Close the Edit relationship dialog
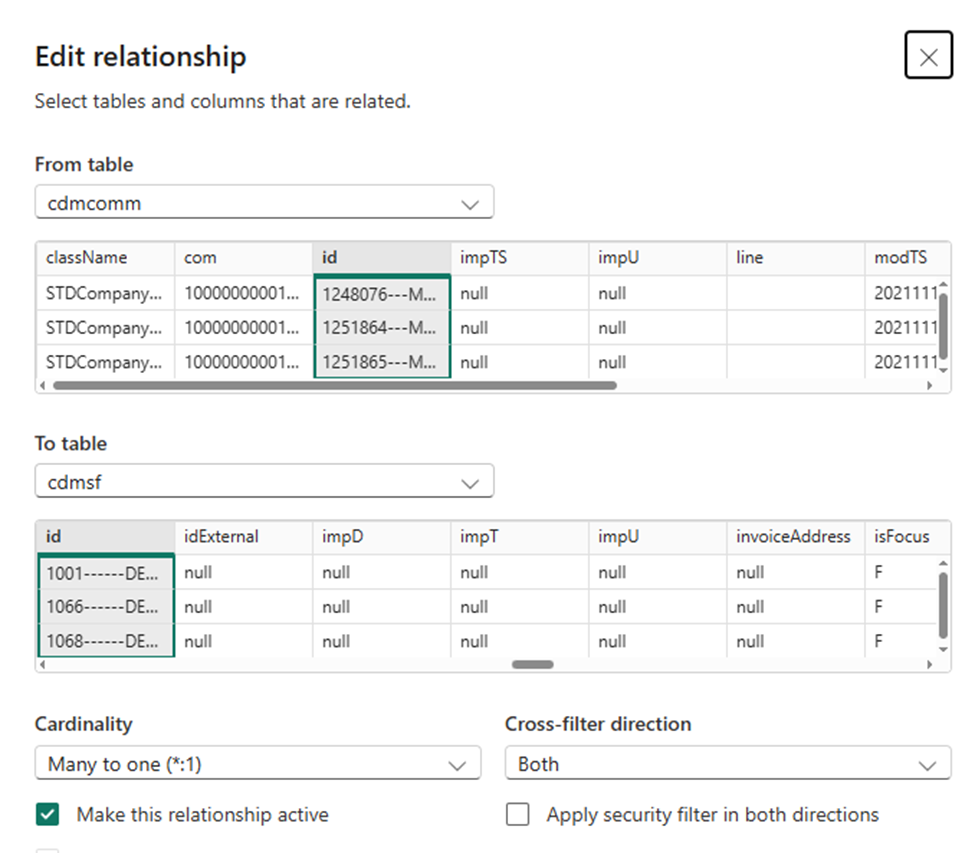 [928, 55]
